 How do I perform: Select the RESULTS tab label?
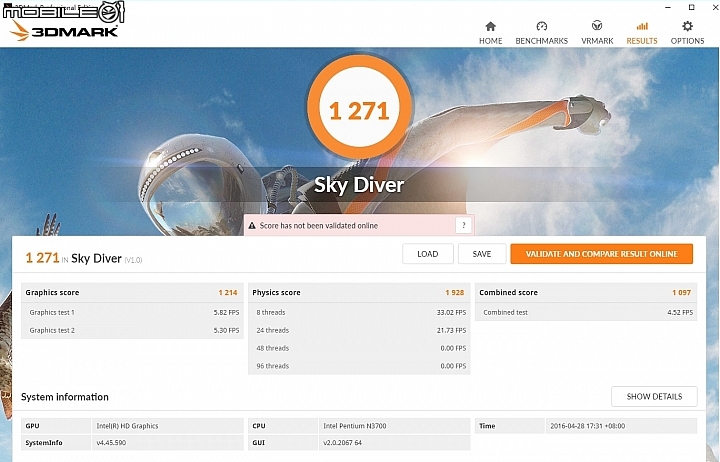point(642,41)
